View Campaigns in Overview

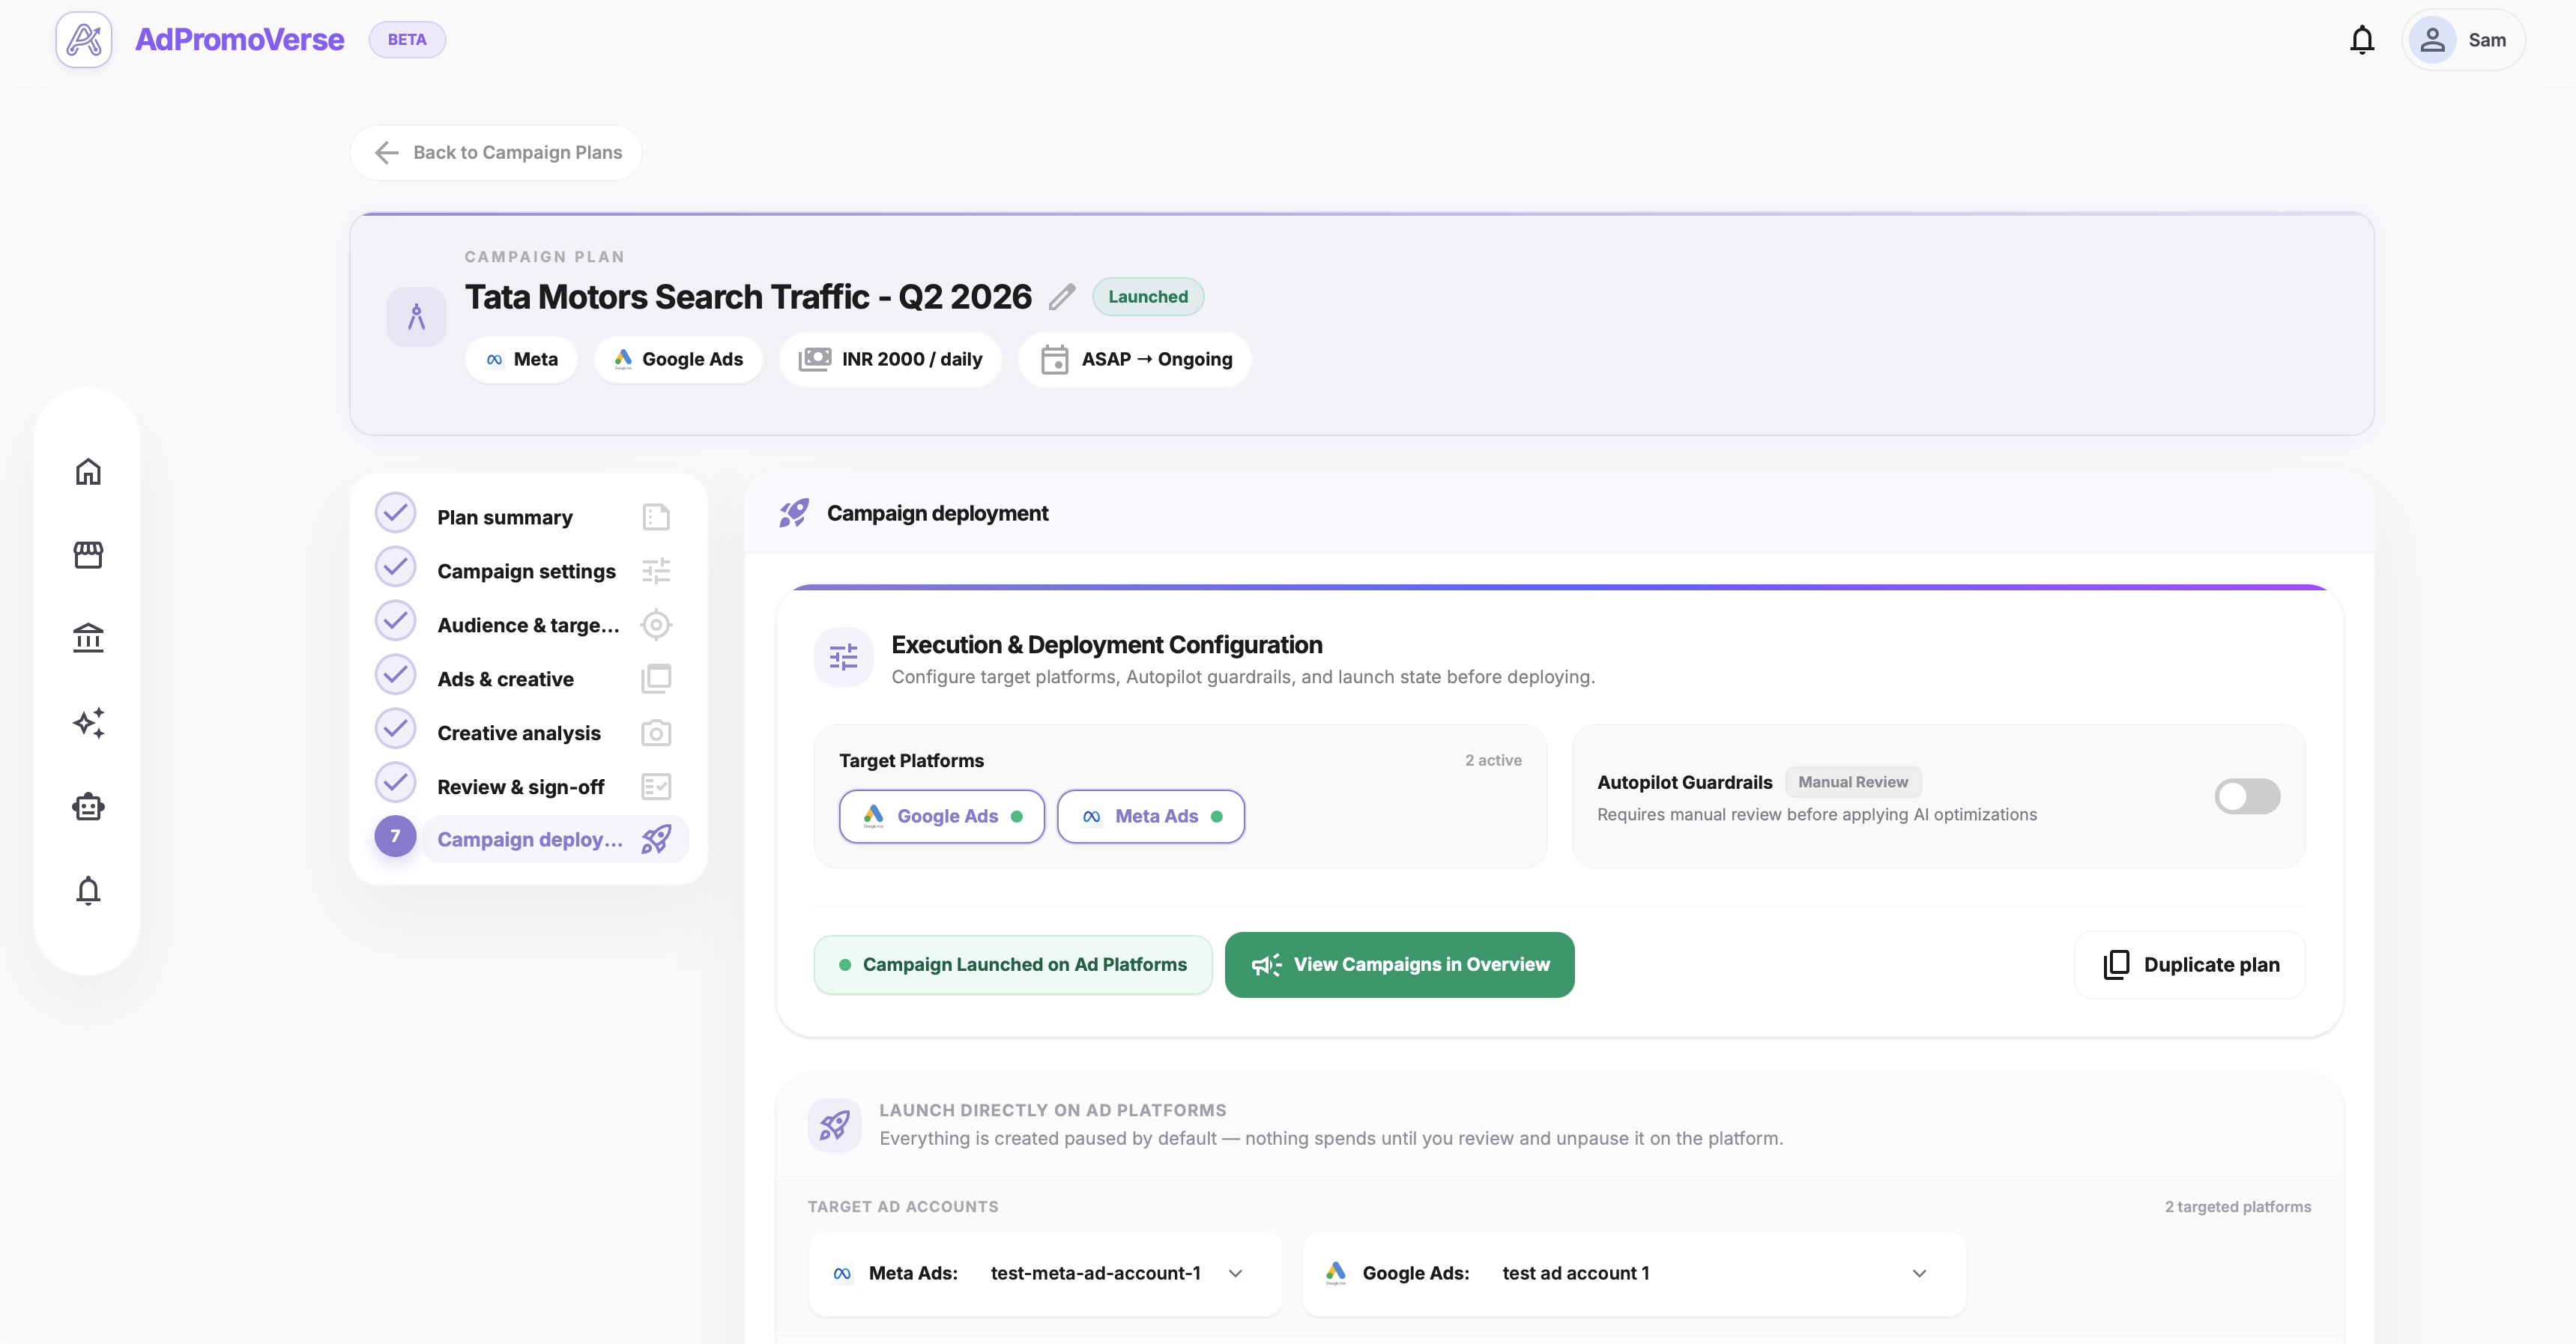pos(1400,965)
